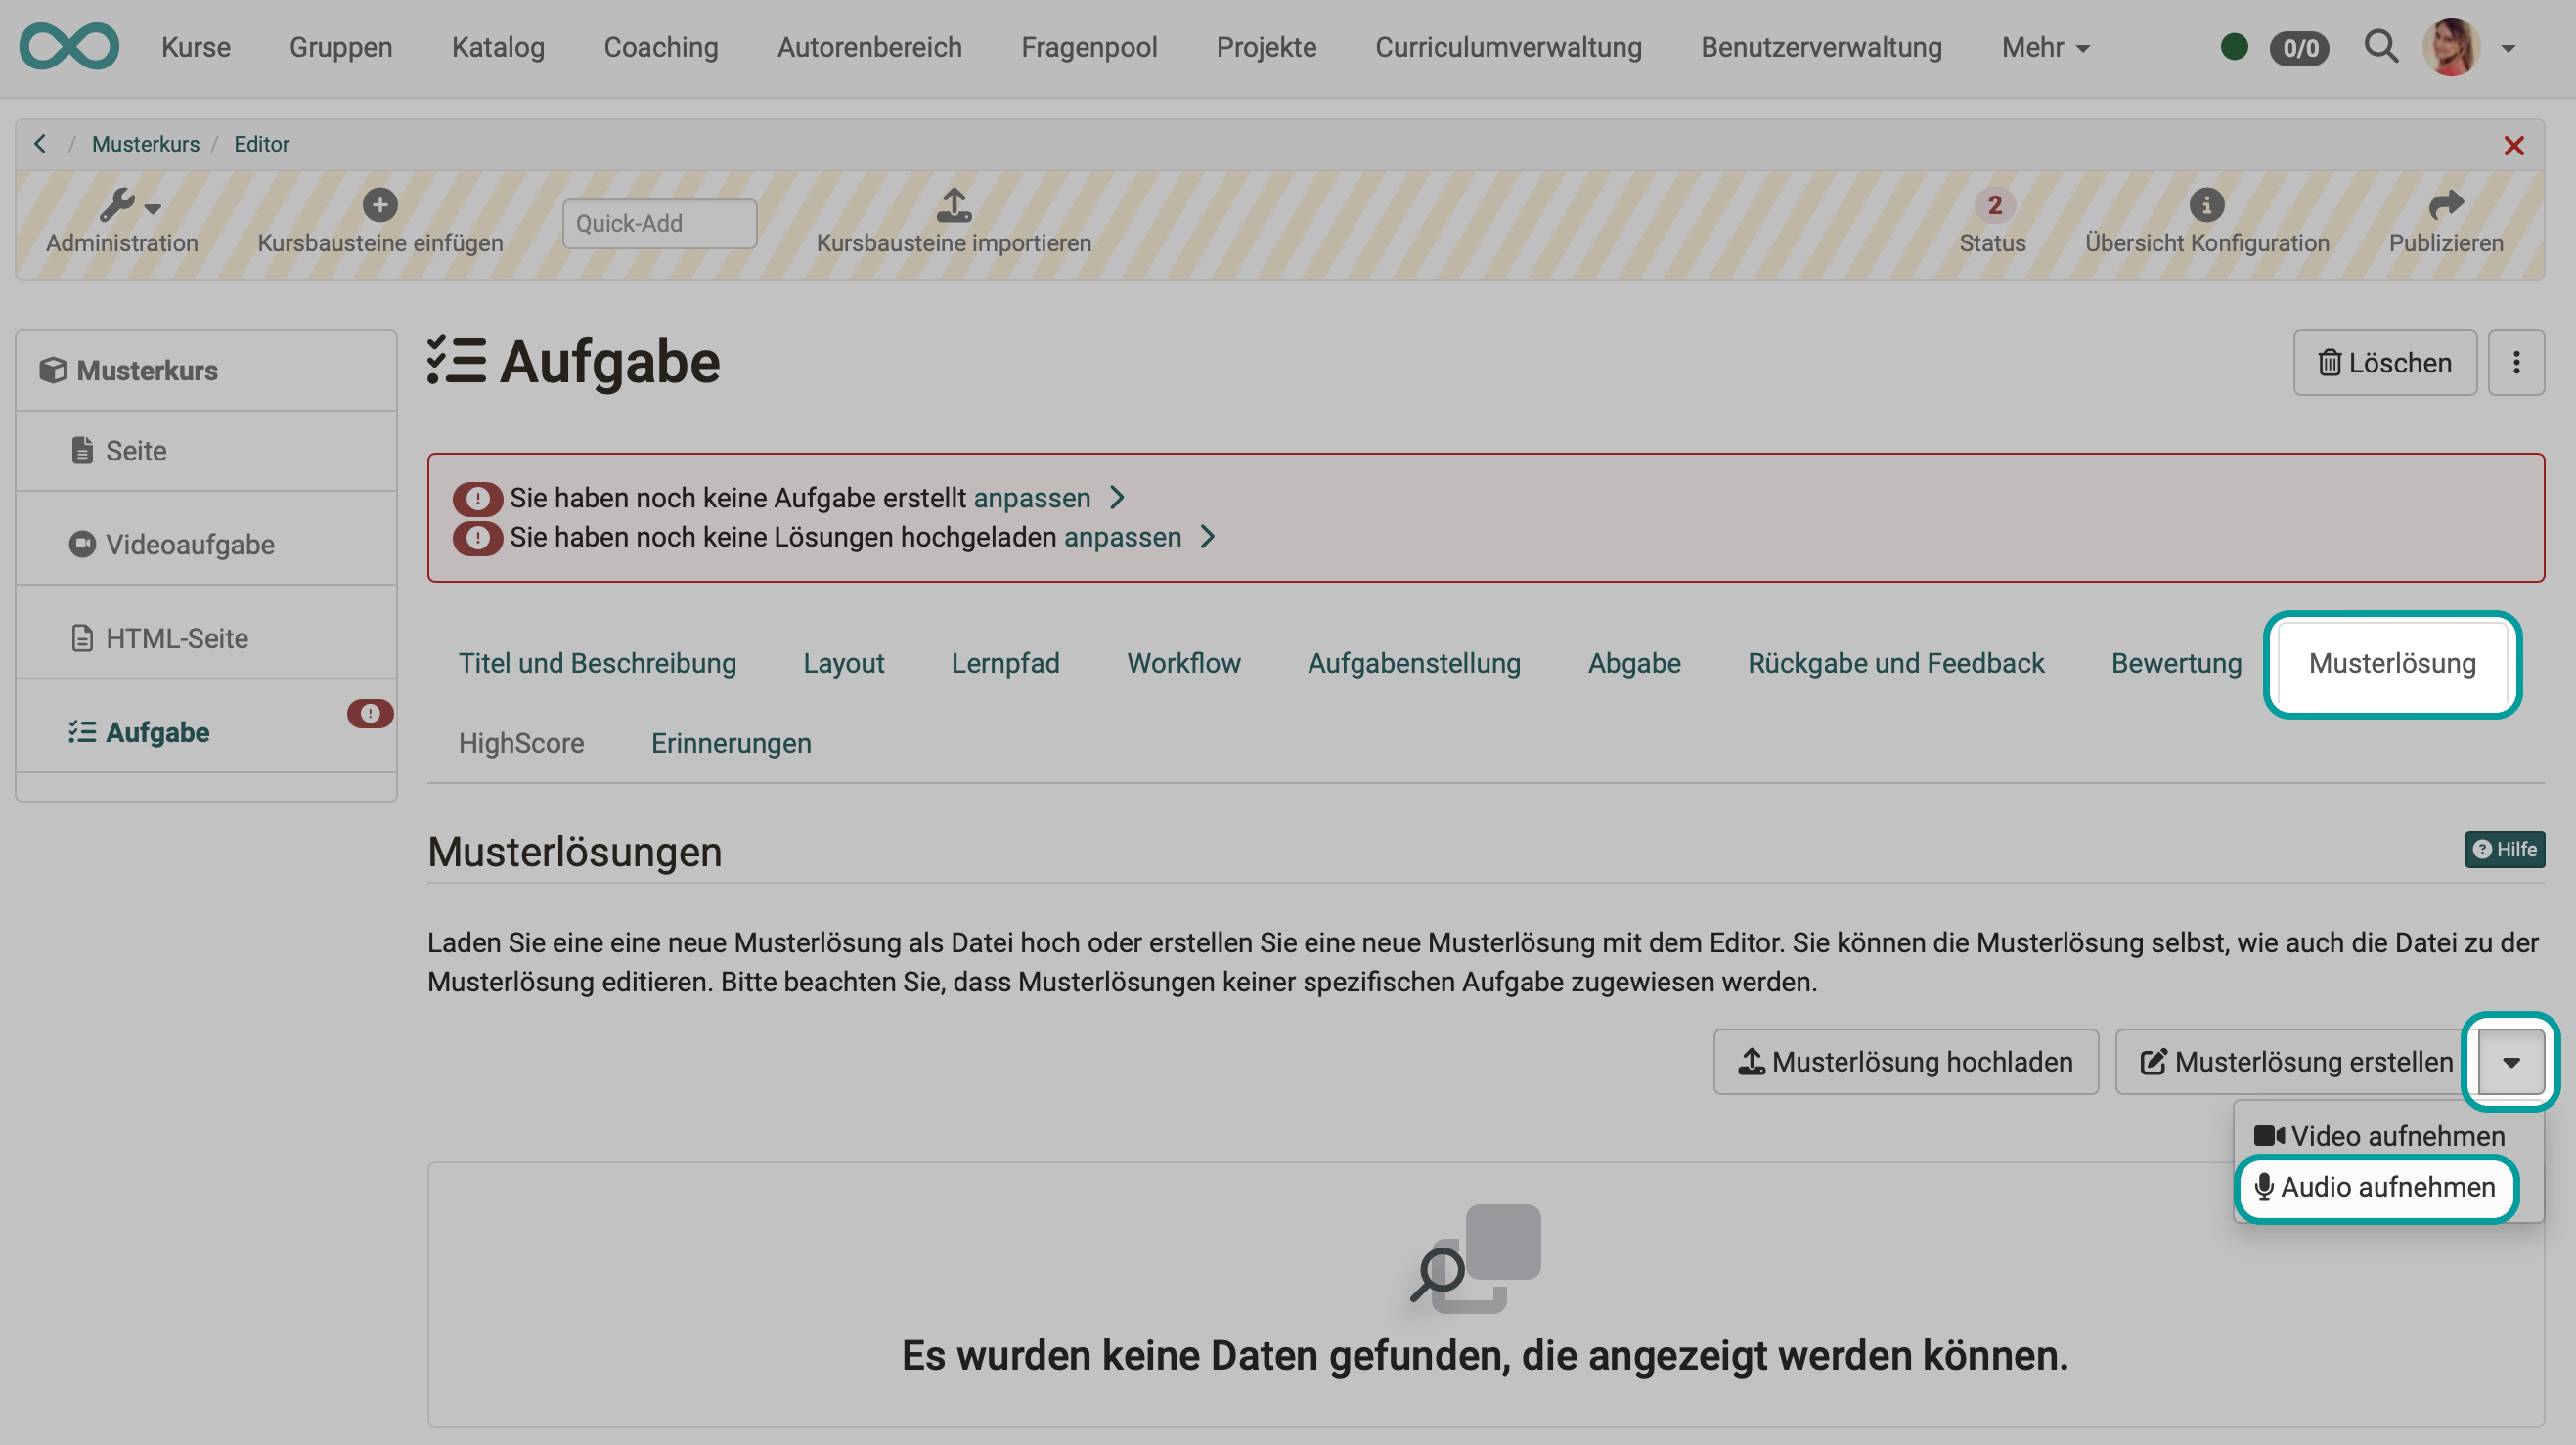Viewport: 2576px width, 1445px height.
Task: Click the Quick-Add input field
Action: [x=659, y=222]
